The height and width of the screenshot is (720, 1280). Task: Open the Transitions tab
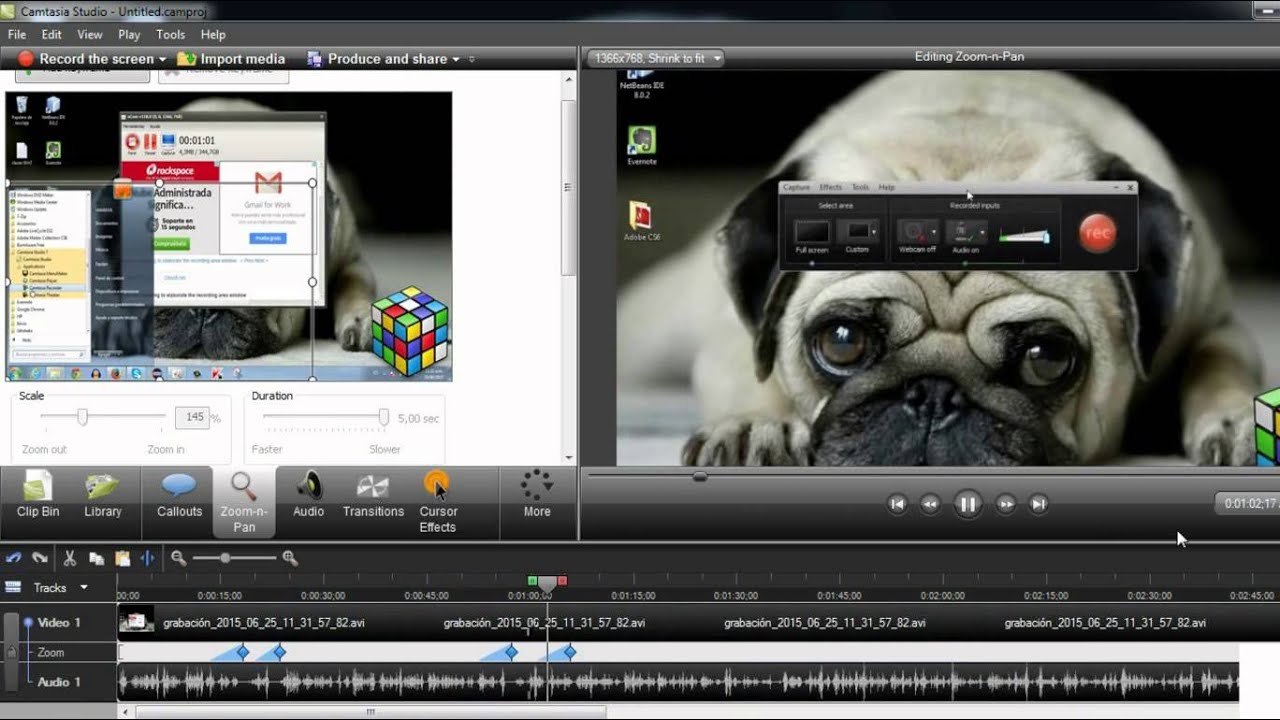373,495
